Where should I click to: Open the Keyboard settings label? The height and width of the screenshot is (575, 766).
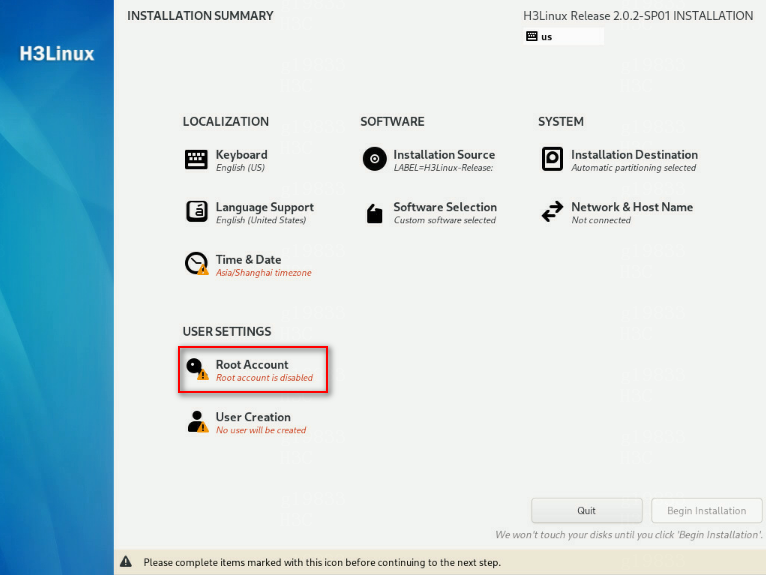coord(241,155)
